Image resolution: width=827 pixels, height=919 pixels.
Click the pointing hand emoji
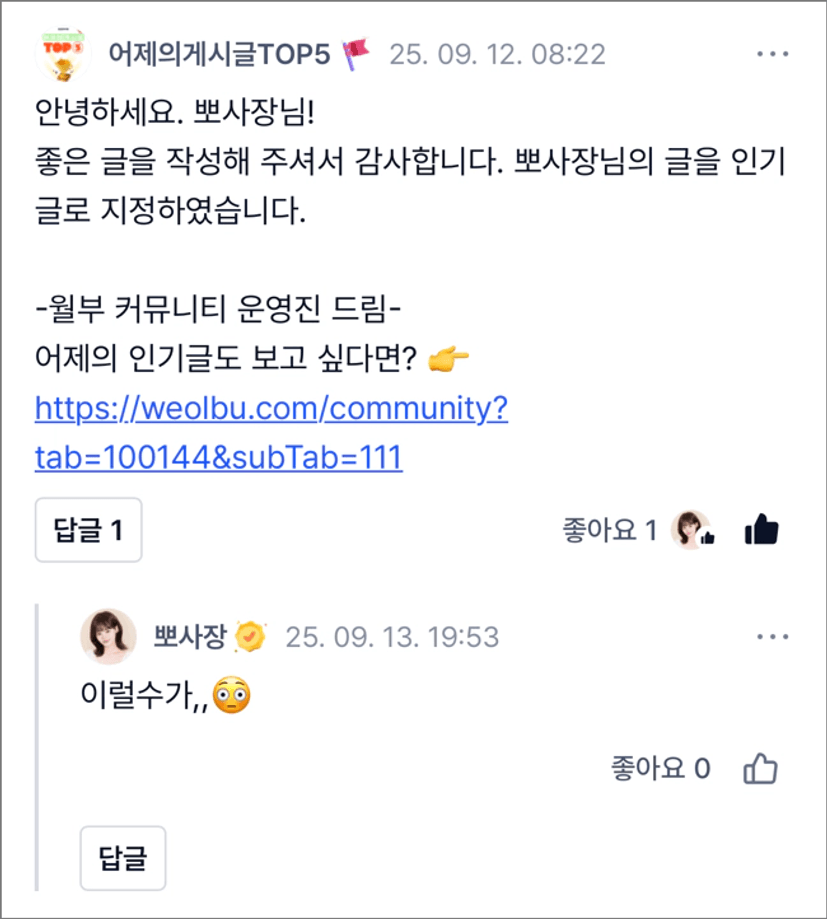pyautogui.click(x=448, y=360)
